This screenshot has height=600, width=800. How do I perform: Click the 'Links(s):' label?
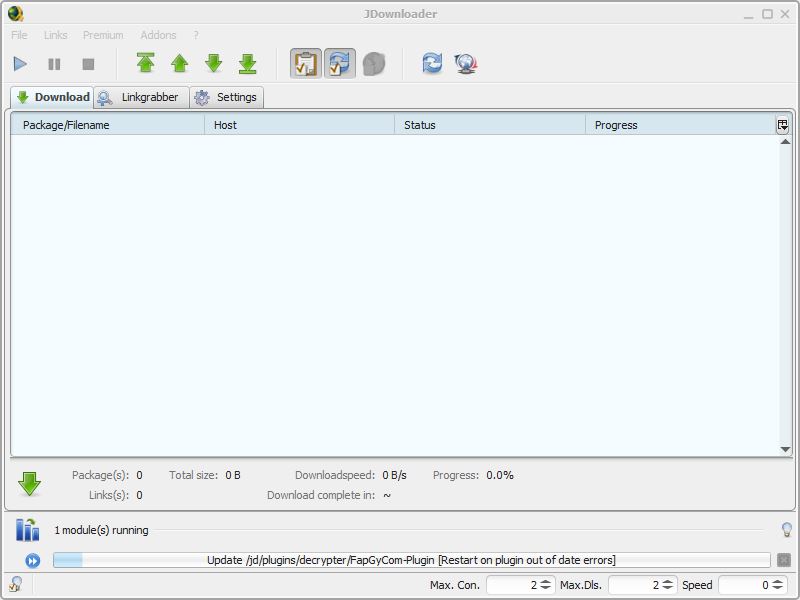tap(109, 495)
